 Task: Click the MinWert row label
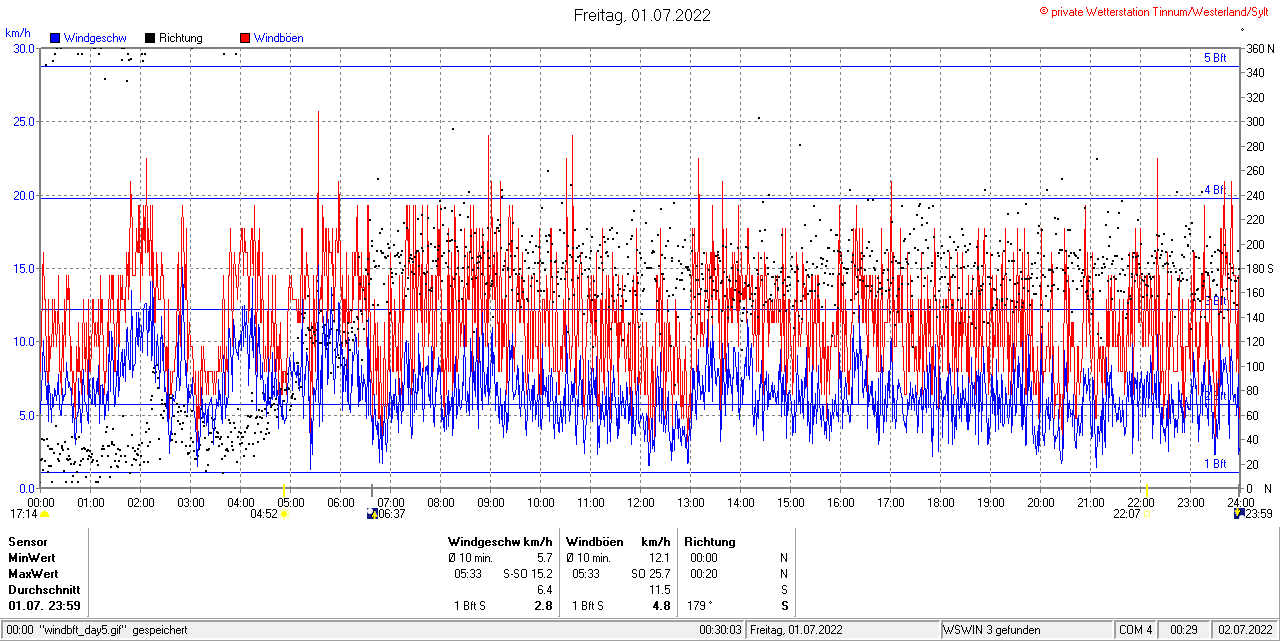32,558
